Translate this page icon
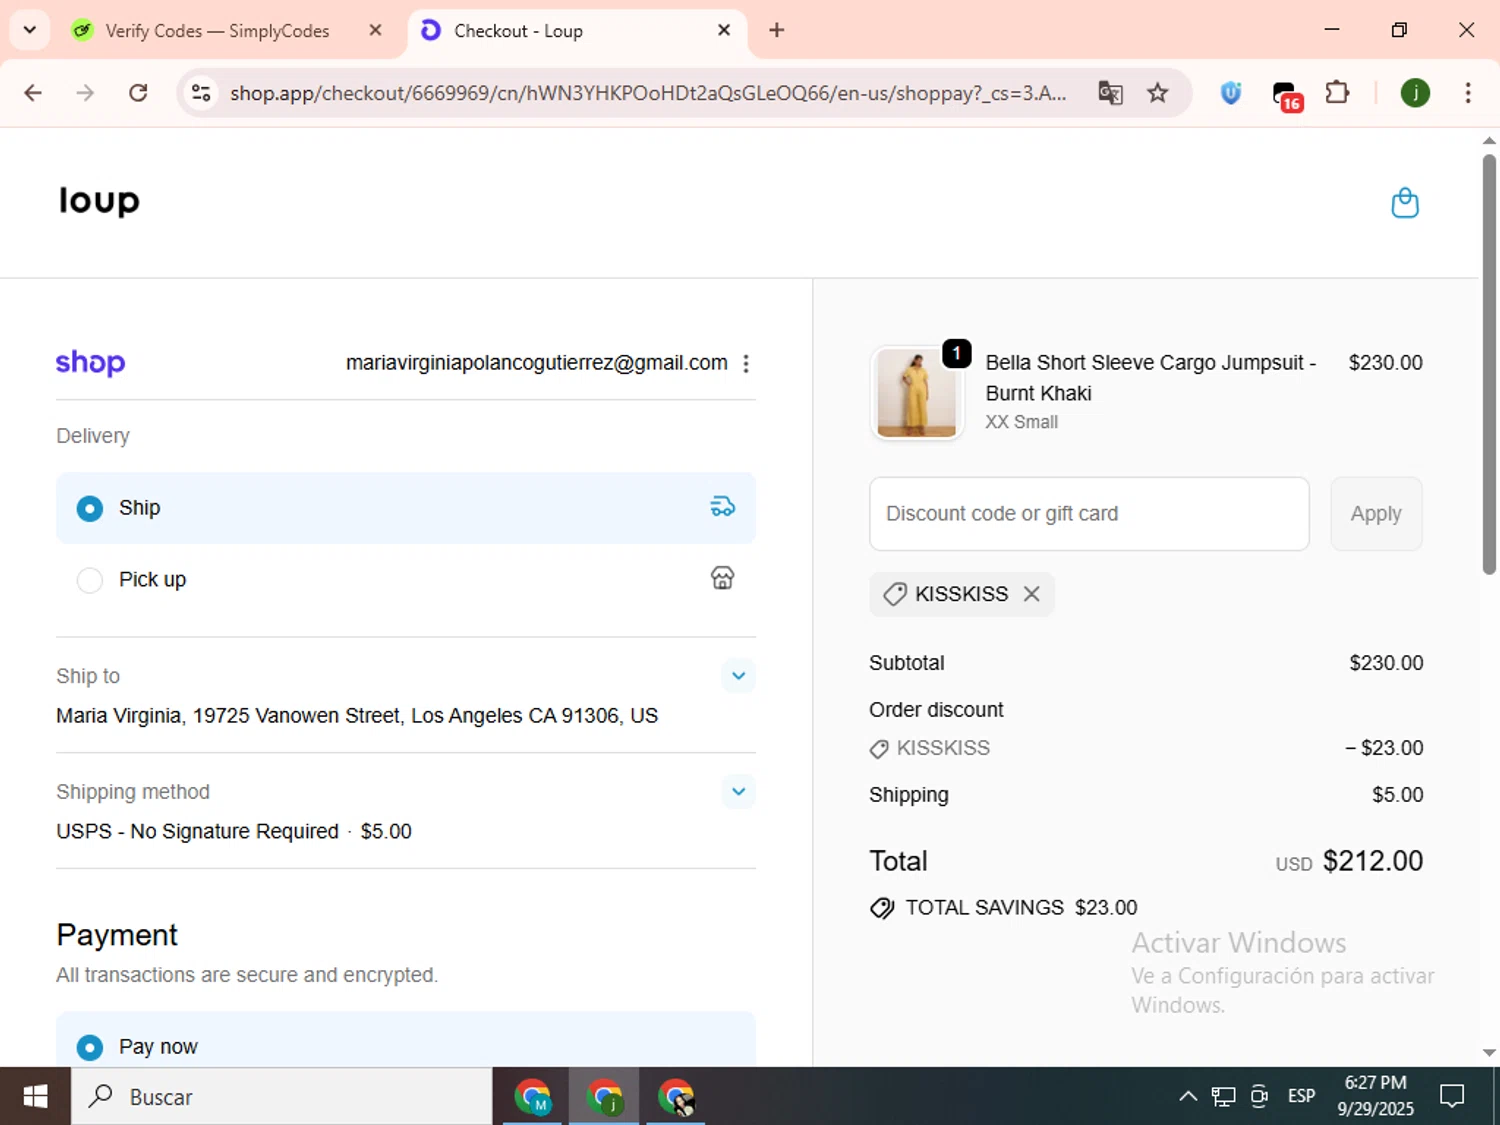Viewport: 1500px width, 1125px height. click(1110, 93)
